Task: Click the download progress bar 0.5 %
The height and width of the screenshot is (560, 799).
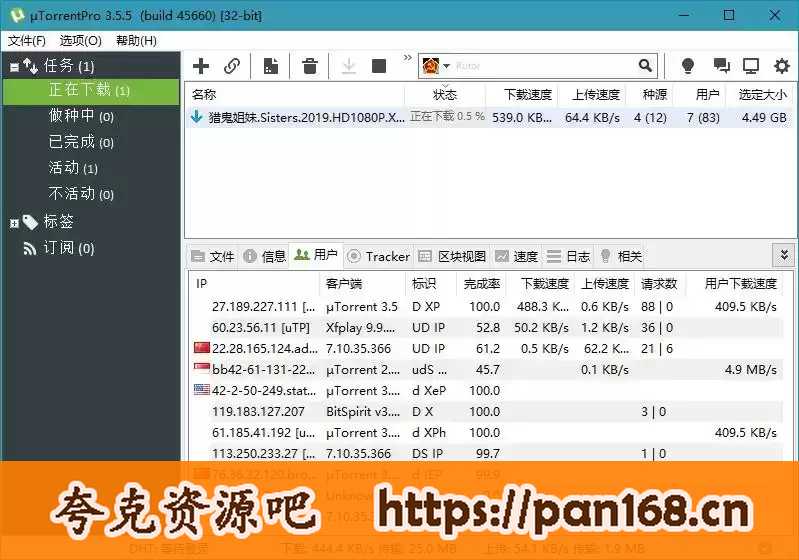Action: coord(447,117)
